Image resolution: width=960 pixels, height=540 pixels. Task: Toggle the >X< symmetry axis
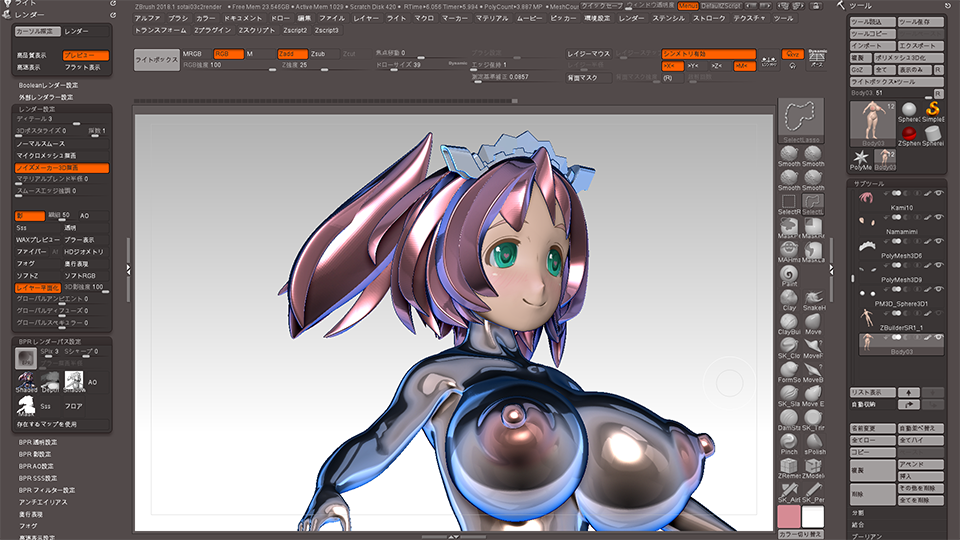[x=672, y=66]
